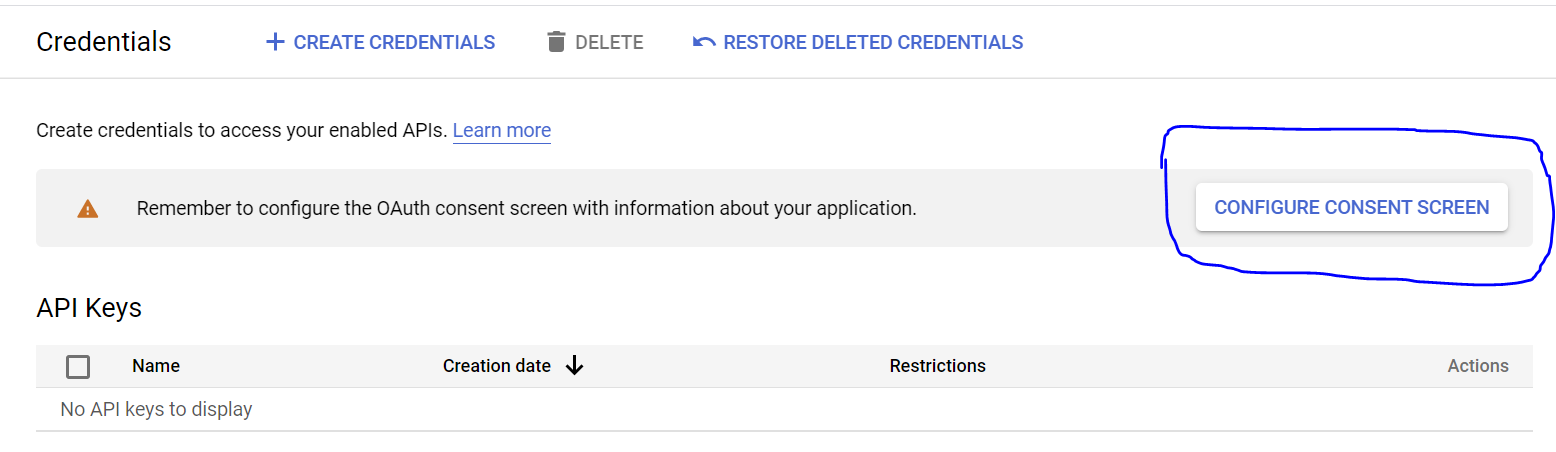This screenshot has height=452, width=1556.
Task: Click the plus icon beside Create Credentials
Action: click(275, 42)
